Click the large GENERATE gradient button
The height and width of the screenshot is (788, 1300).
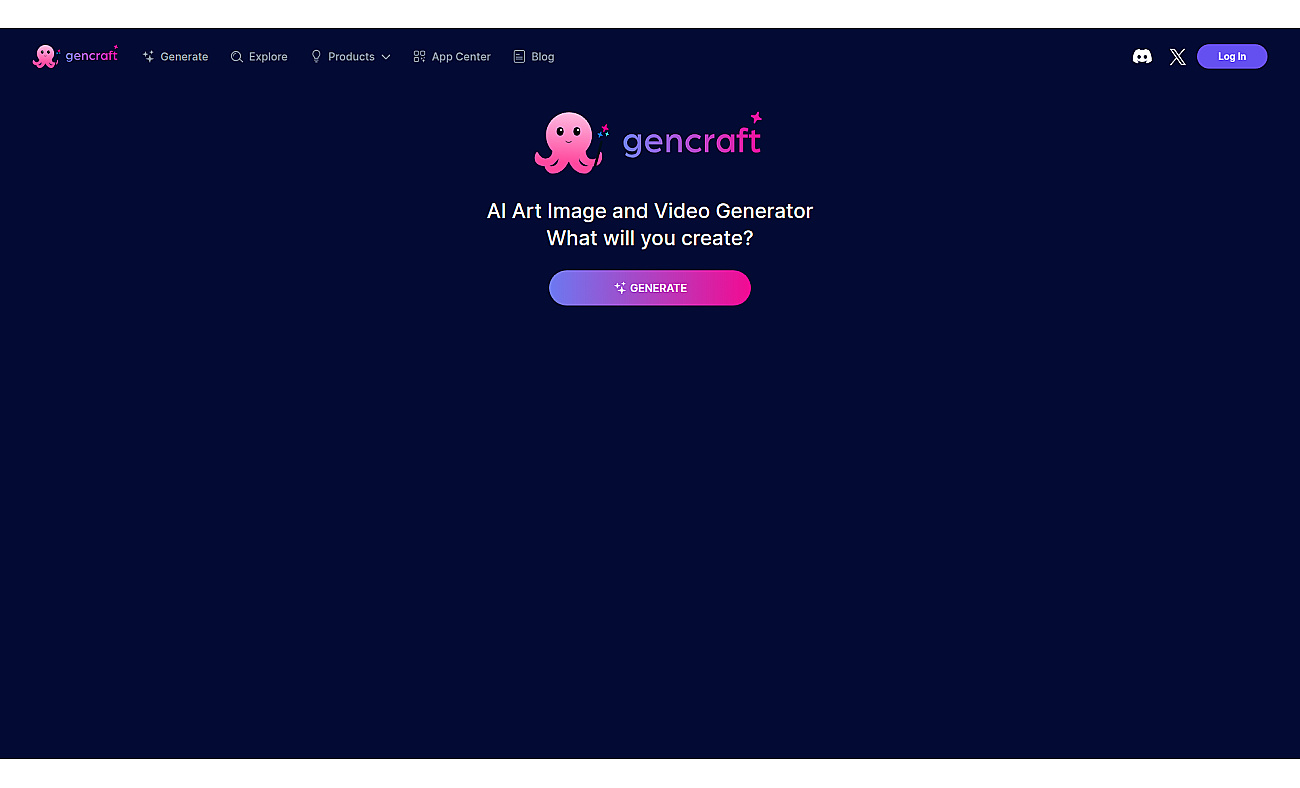coord(650,288)
